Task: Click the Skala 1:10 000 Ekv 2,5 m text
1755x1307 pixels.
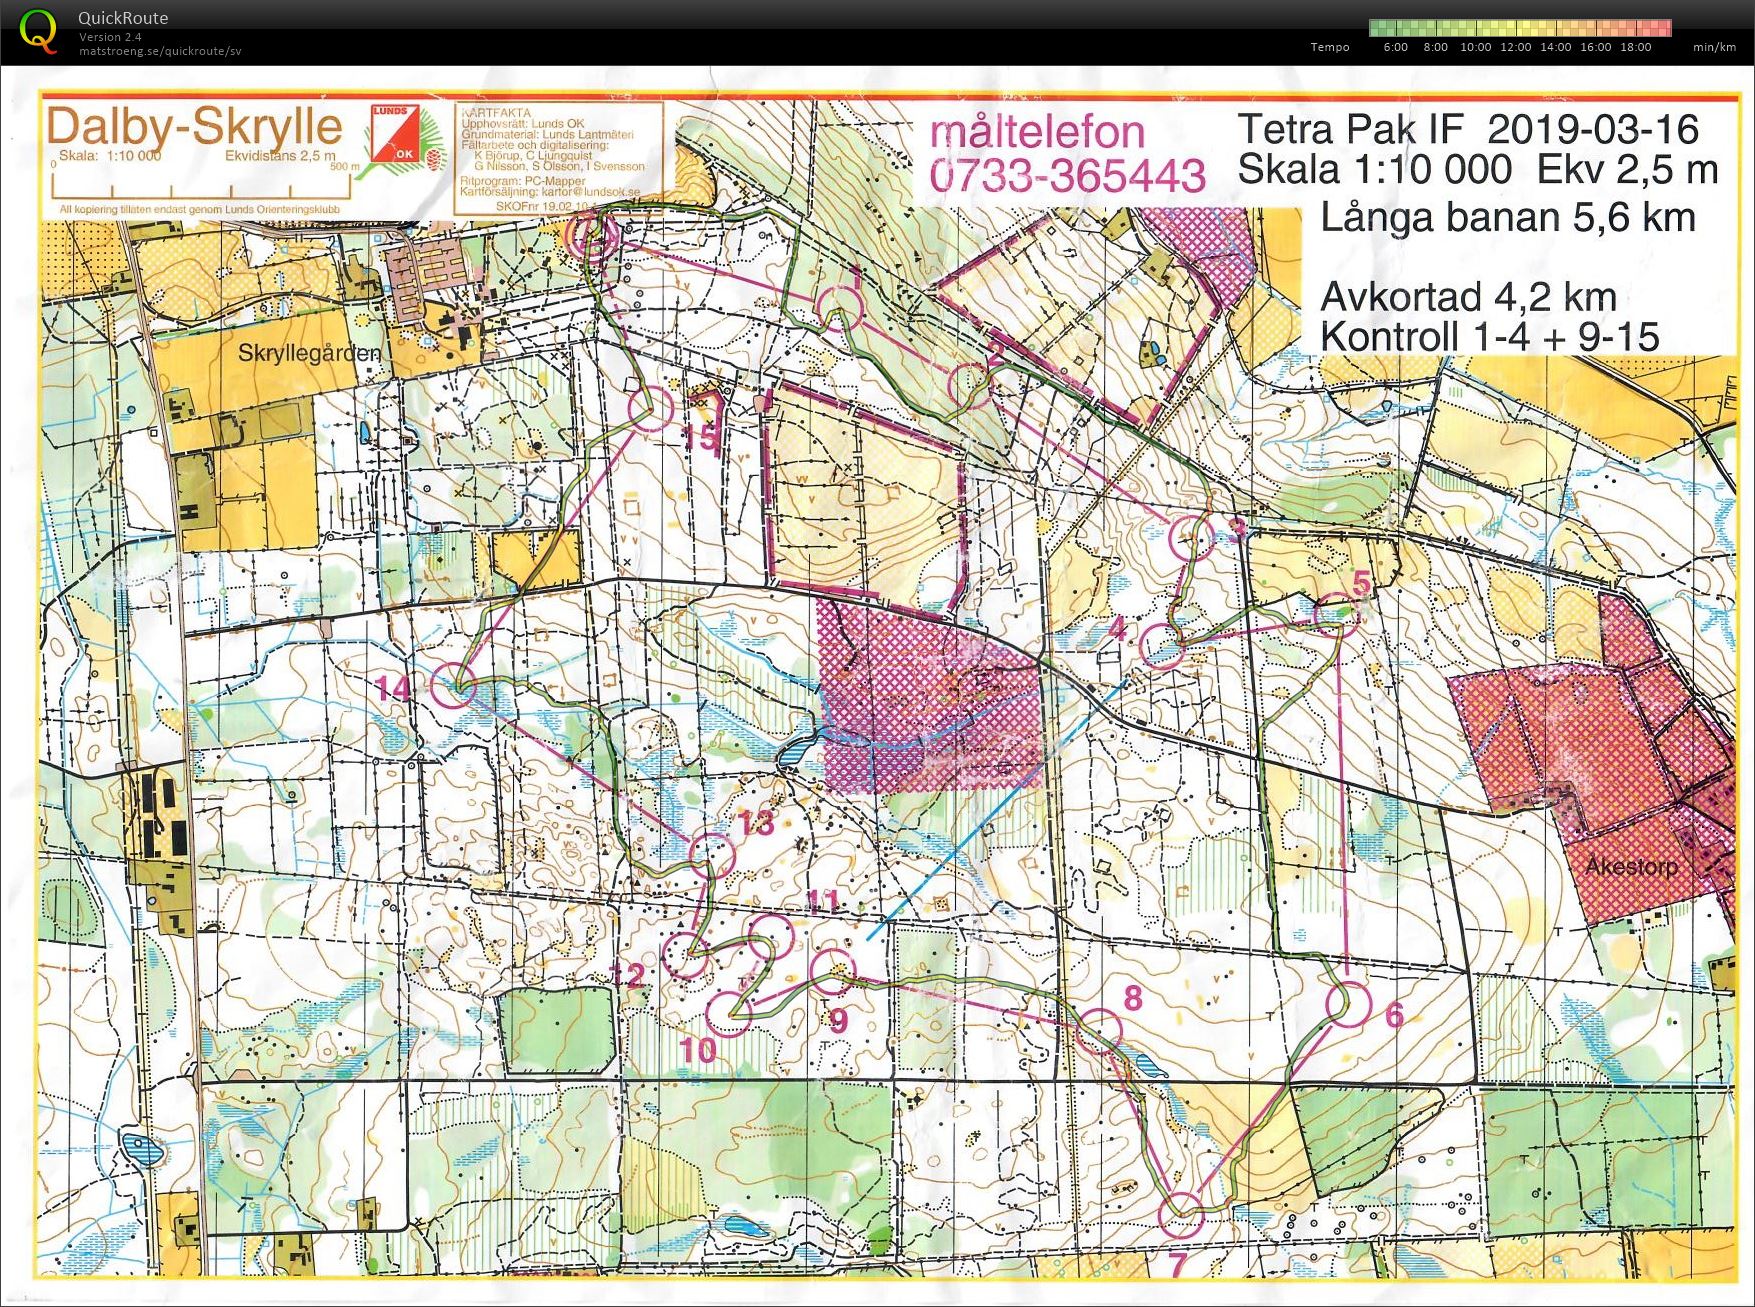Action: click(x=1477, y=170)
